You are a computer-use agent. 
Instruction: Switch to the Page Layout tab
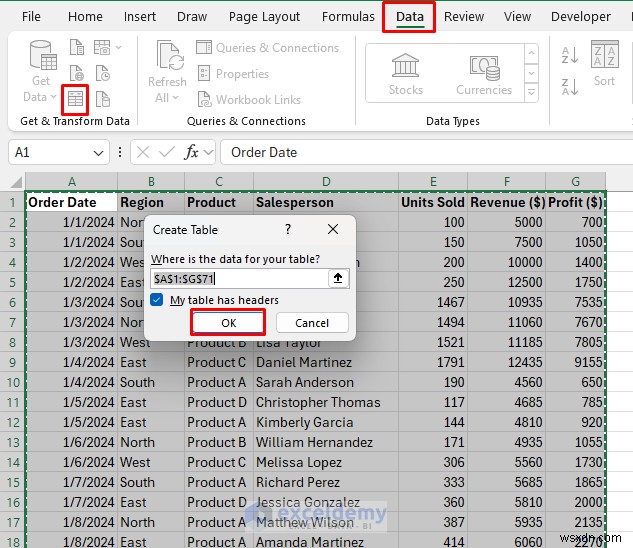(264, 17)
